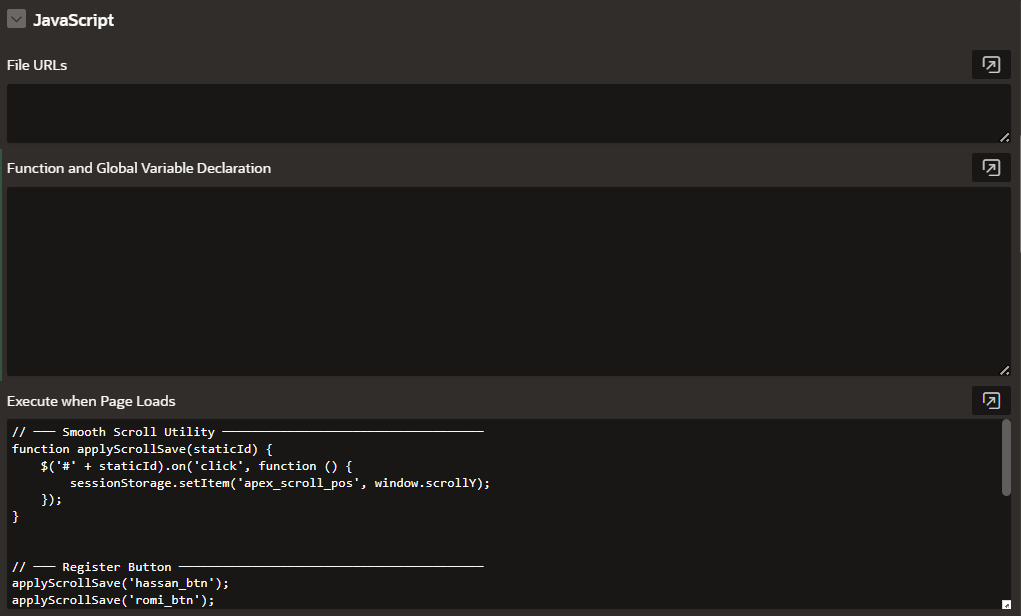
Task: Click Execute when Page Loads resize handle
Action: (x=1005, y=604)
